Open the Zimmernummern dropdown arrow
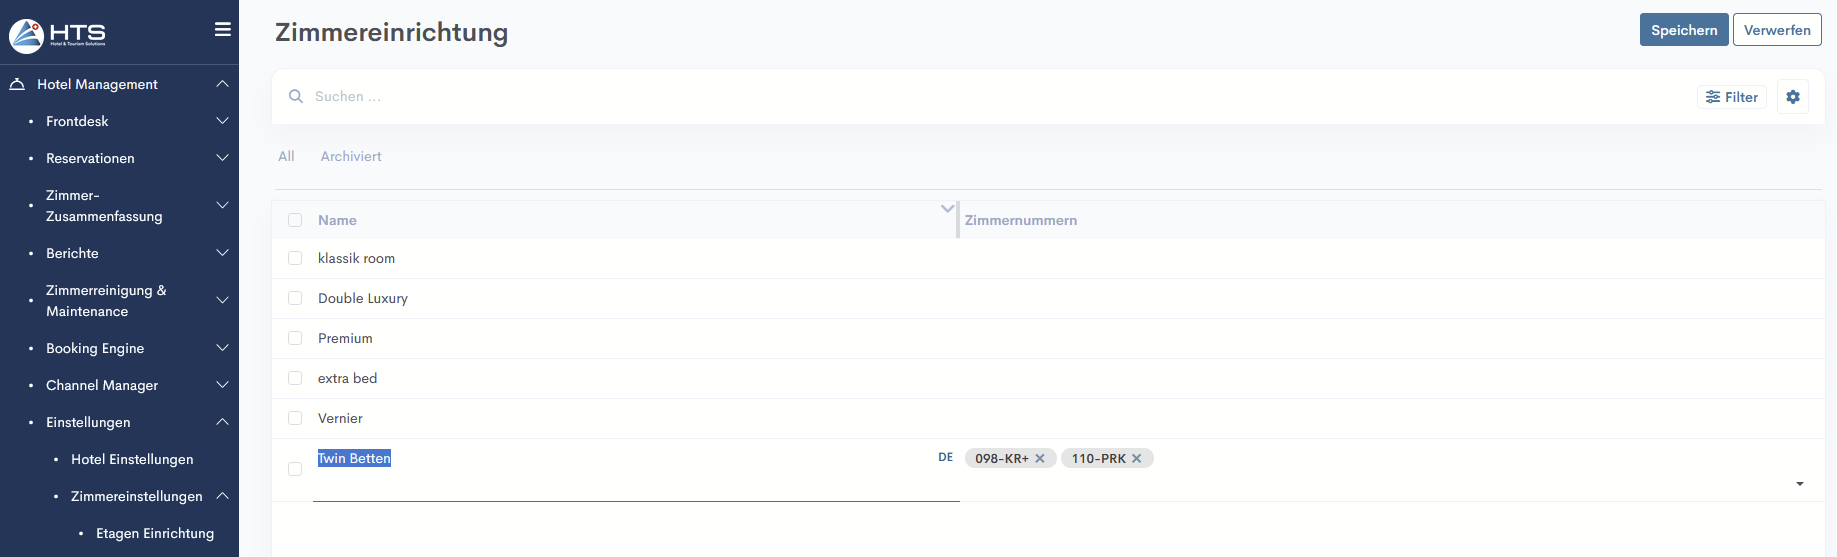Viewport: 1837px width, 557px height. tap(1799, 484)
